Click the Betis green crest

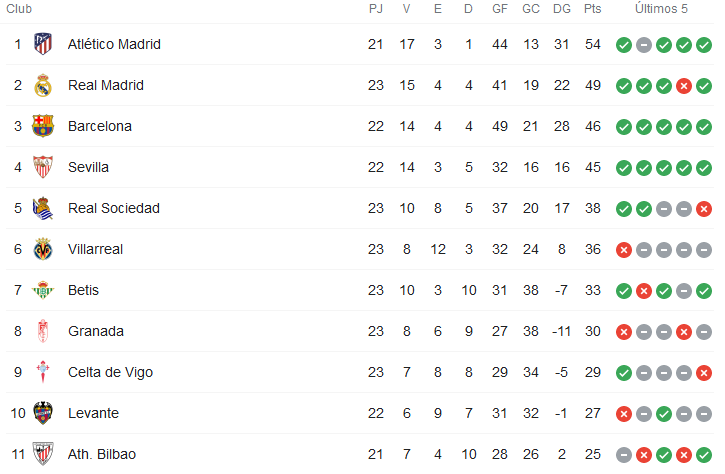click(x=43, y=290)
